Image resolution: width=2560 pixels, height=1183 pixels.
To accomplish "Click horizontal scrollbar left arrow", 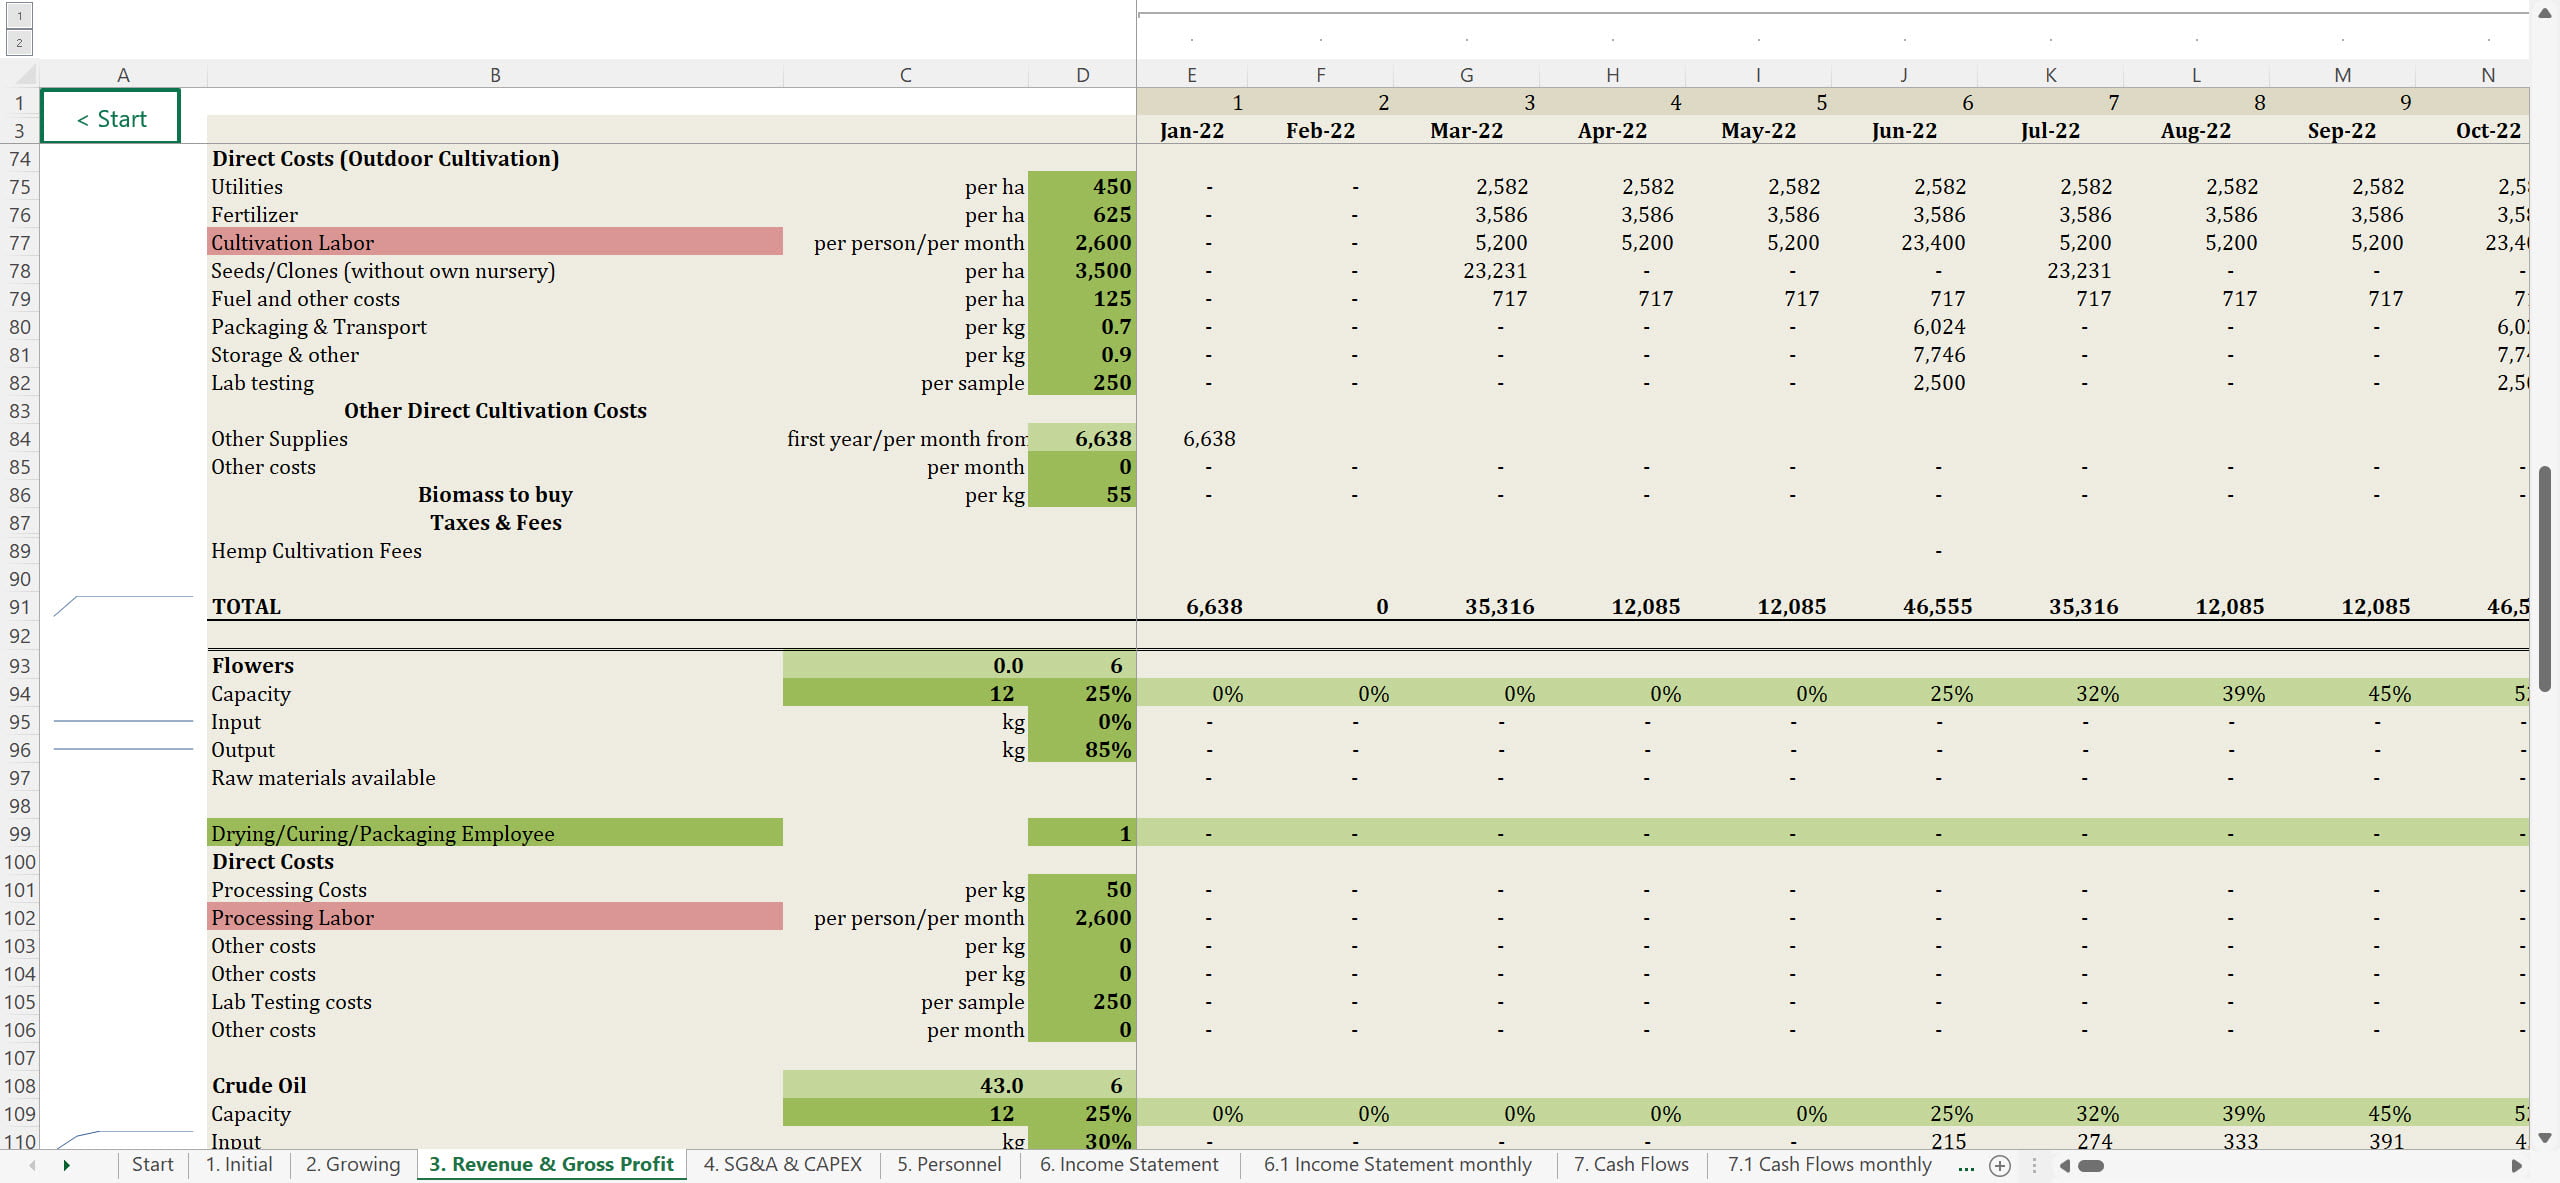I will (2064, 1165).
